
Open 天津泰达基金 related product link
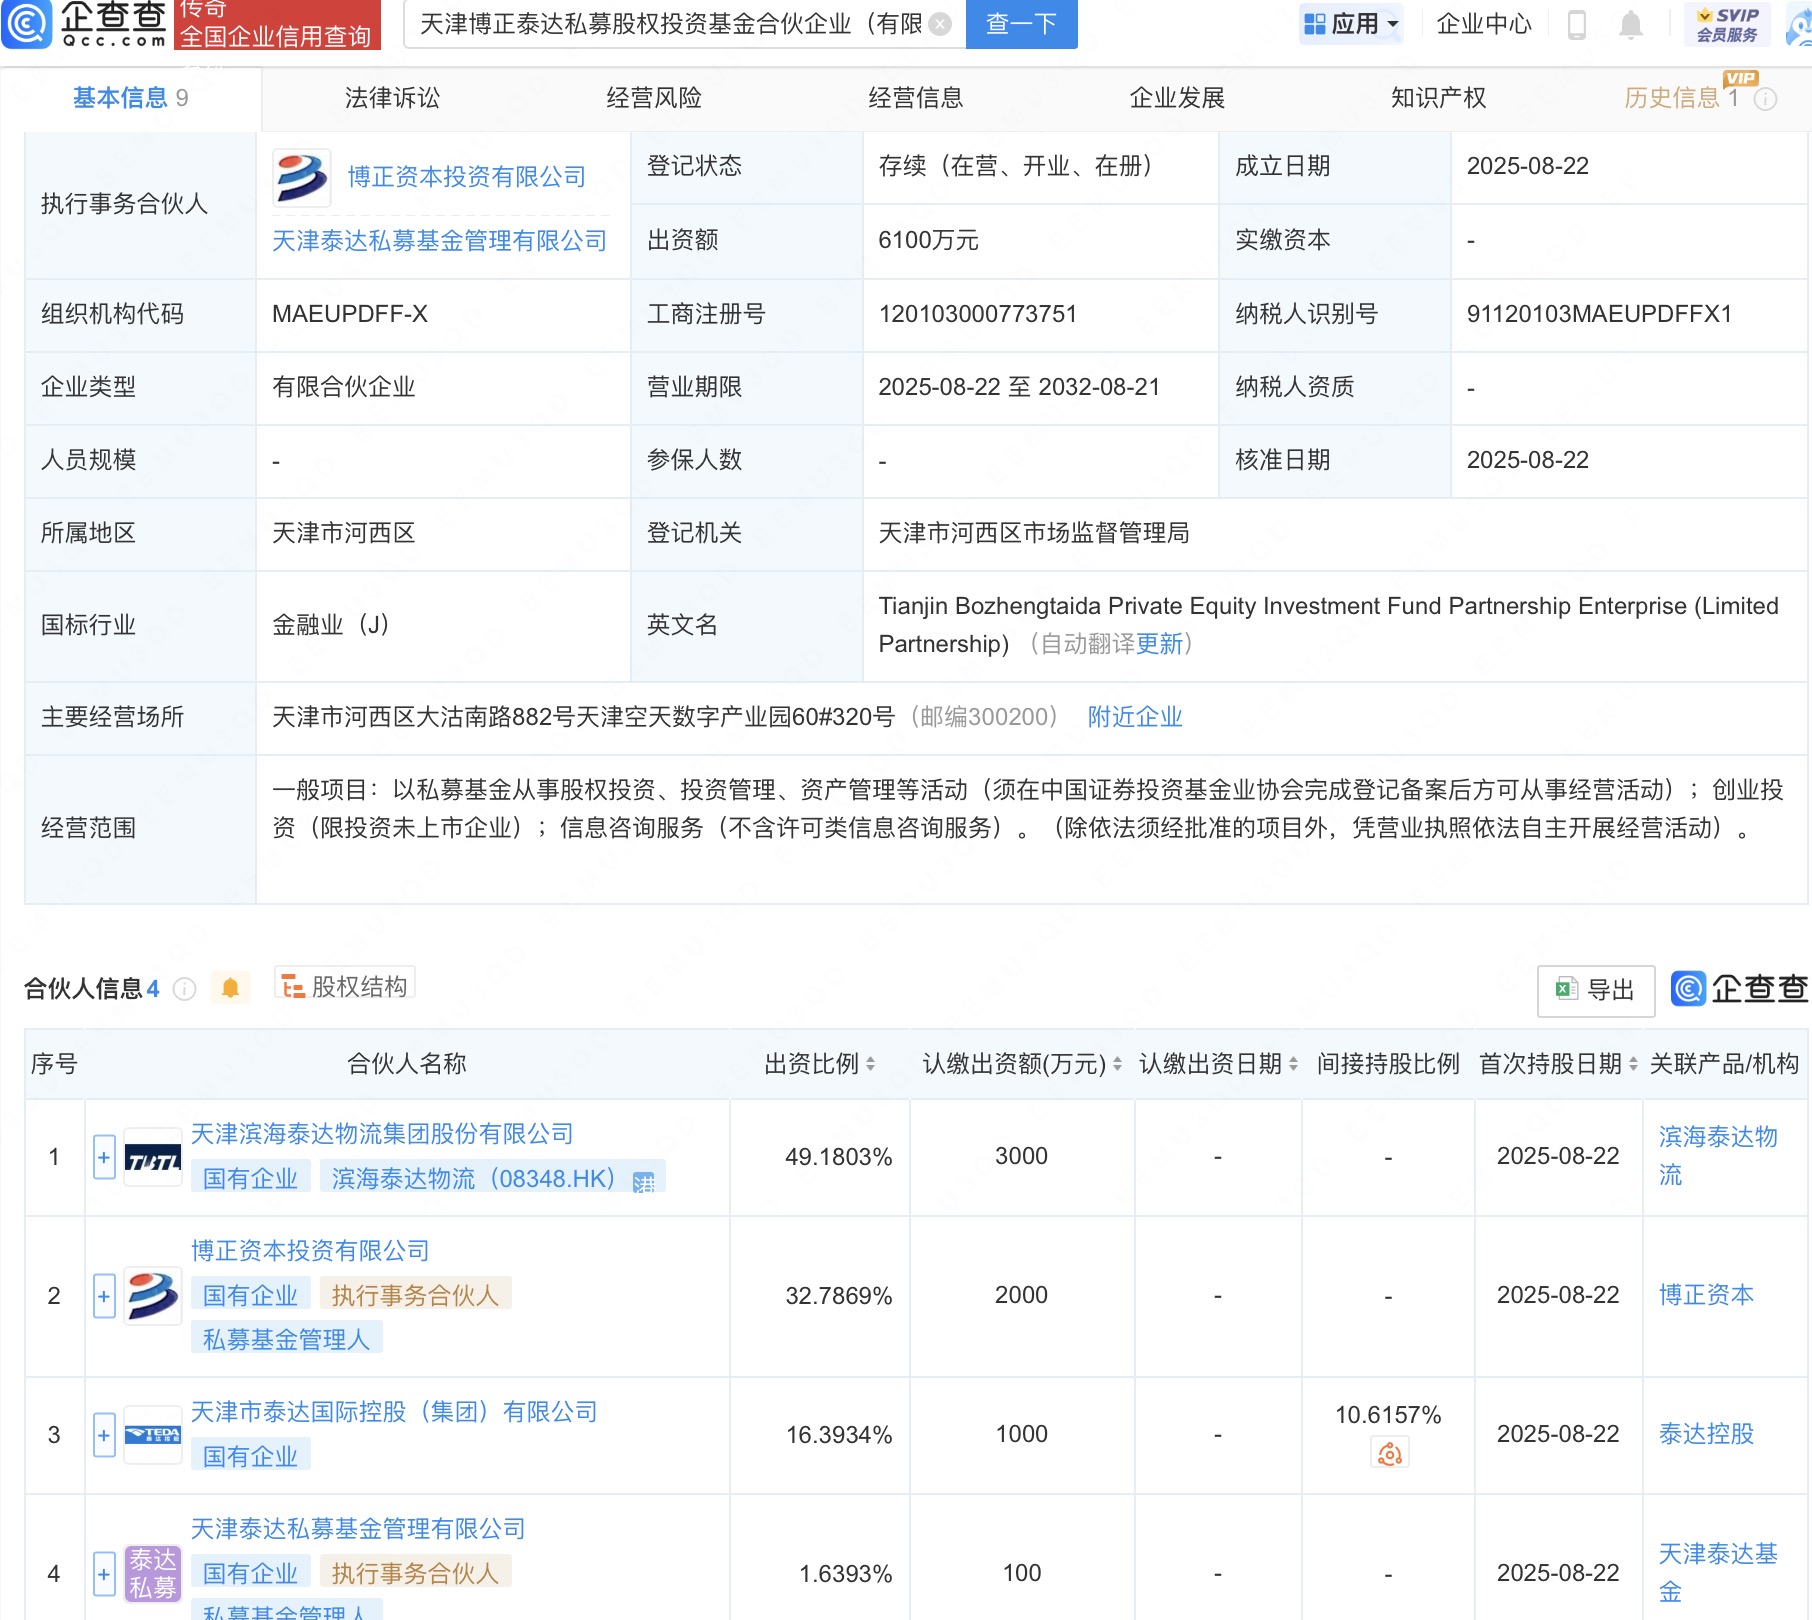pos(1718,1573)
